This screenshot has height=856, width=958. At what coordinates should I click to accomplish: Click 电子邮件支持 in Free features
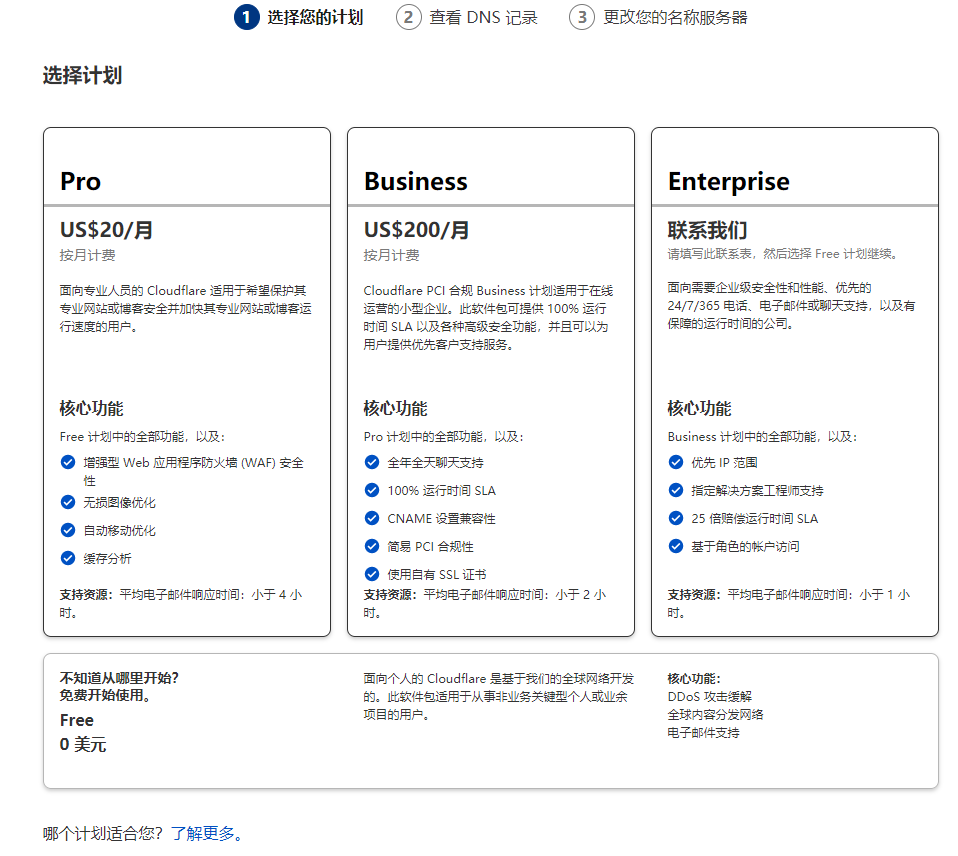click(704, 733)
